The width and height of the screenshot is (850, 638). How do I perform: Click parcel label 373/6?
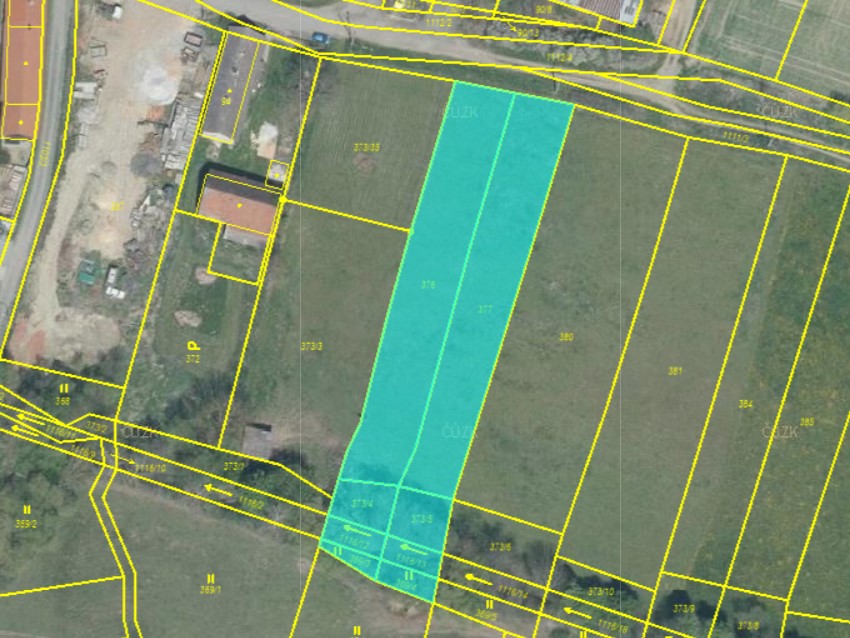click(500, 547)
